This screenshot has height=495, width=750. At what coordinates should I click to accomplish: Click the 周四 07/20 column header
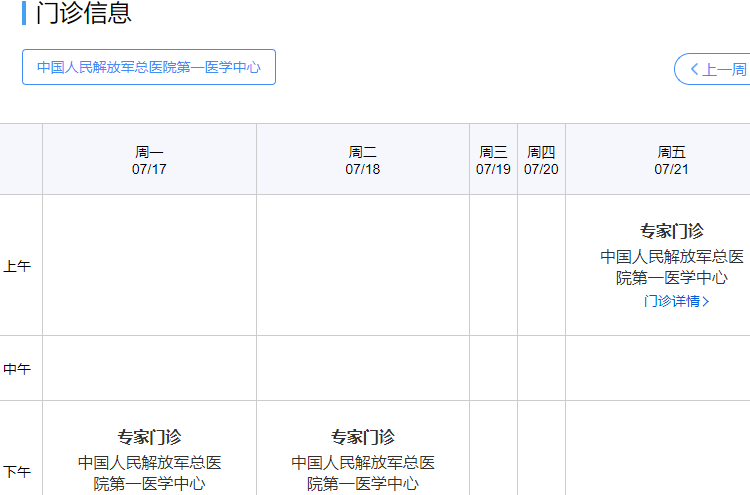pyautogui.click(x=541, y=160)
